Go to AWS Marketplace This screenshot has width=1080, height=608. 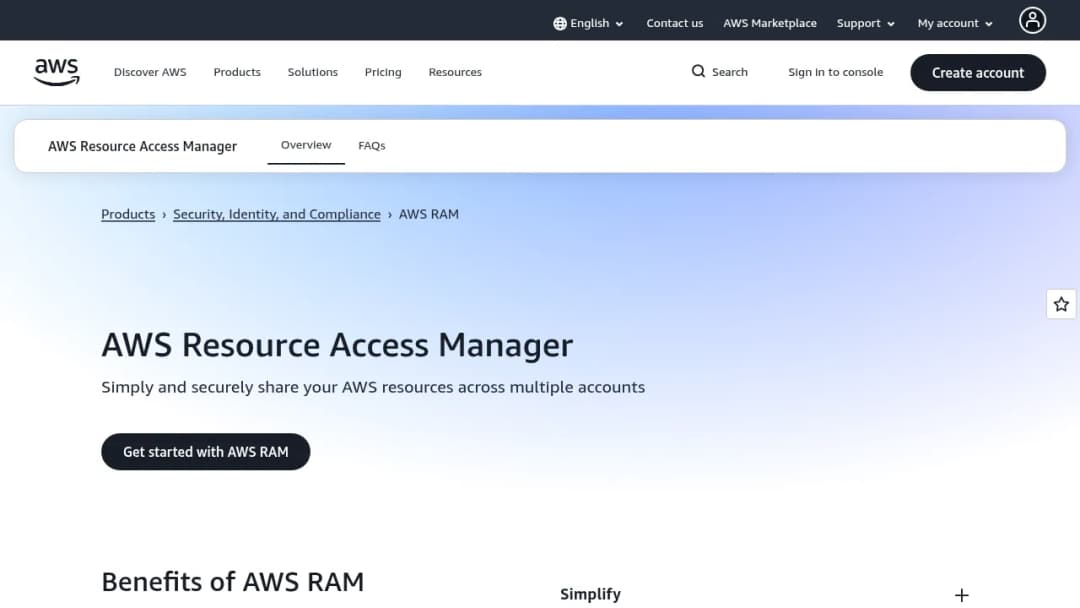(769, 23)
